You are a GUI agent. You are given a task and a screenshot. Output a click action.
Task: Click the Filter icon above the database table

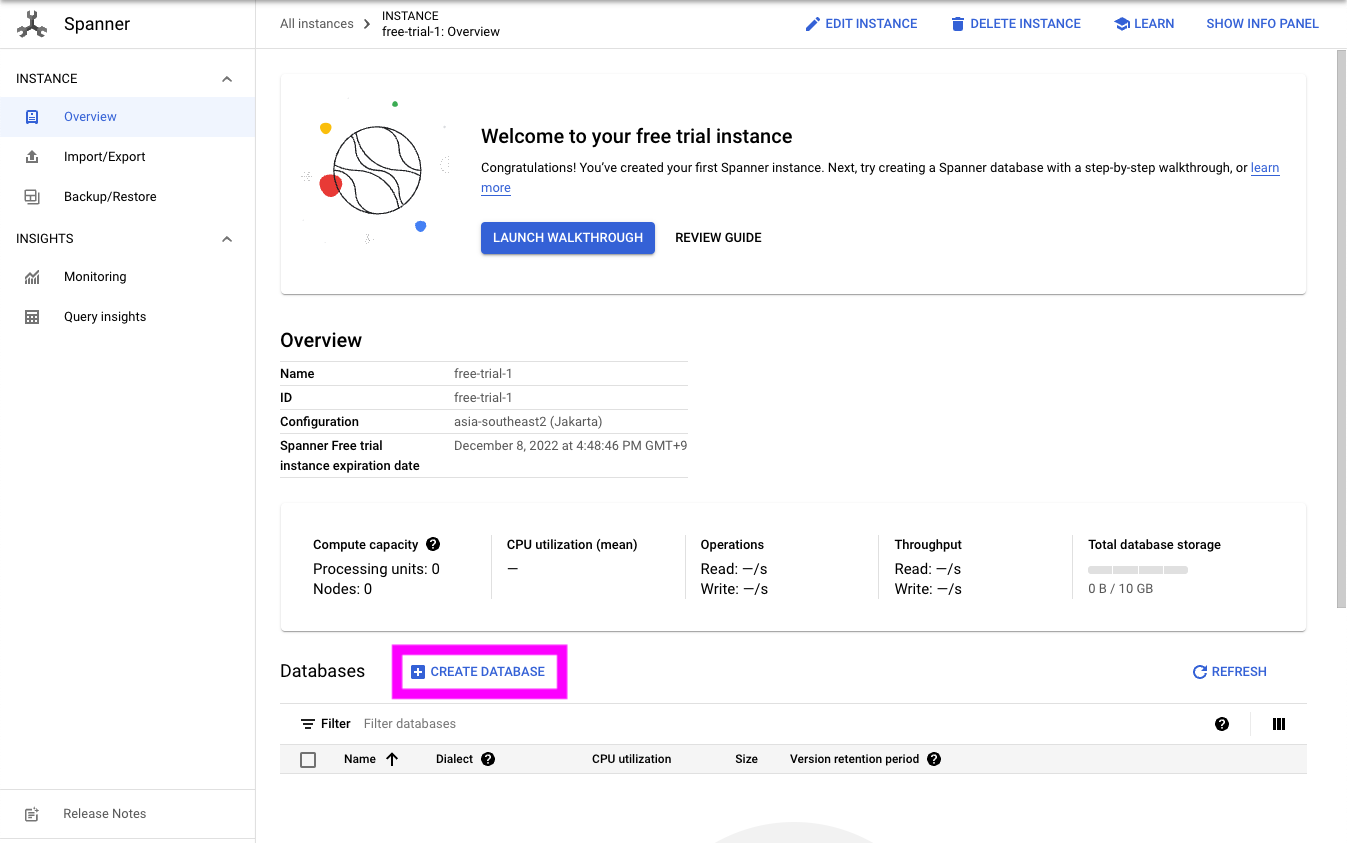coord(308,723)
